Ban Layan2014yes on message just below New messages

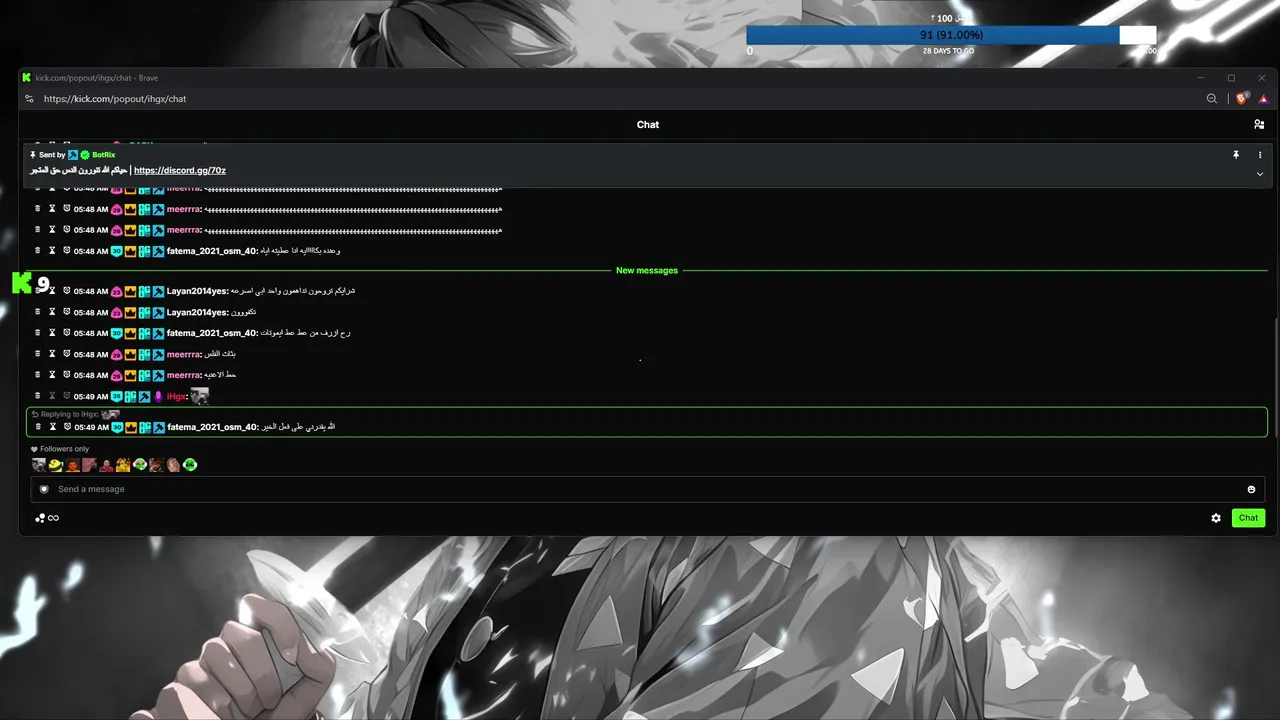(66, 291)
